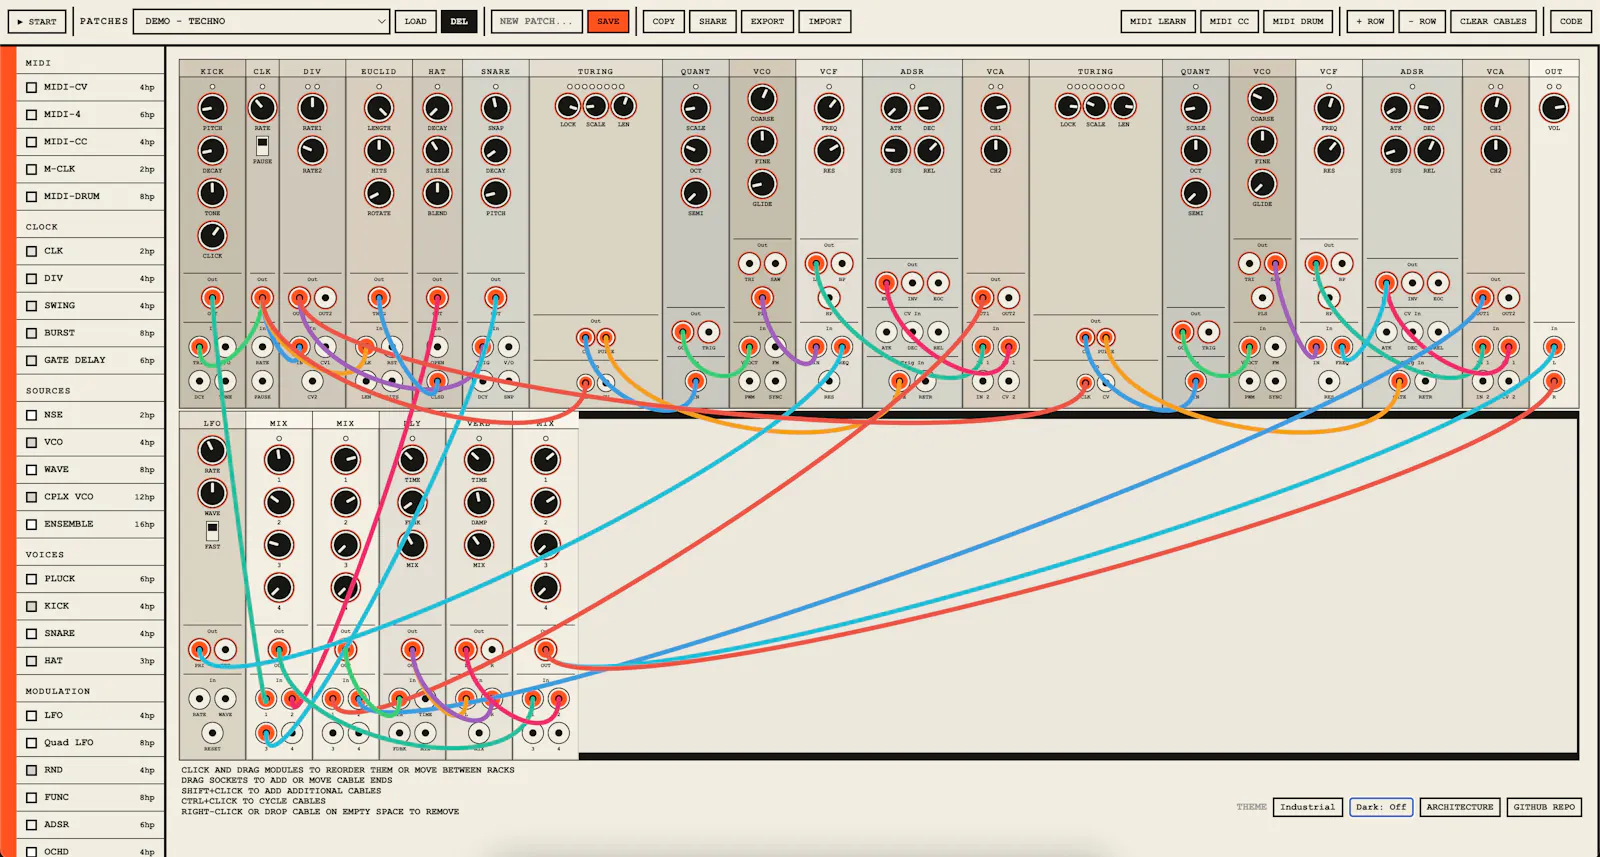This screenshot has width=1600, height=857.
Task: Toggle the LFO module's FAST switch
Action: pyautogui.click(x=212, y=531)
